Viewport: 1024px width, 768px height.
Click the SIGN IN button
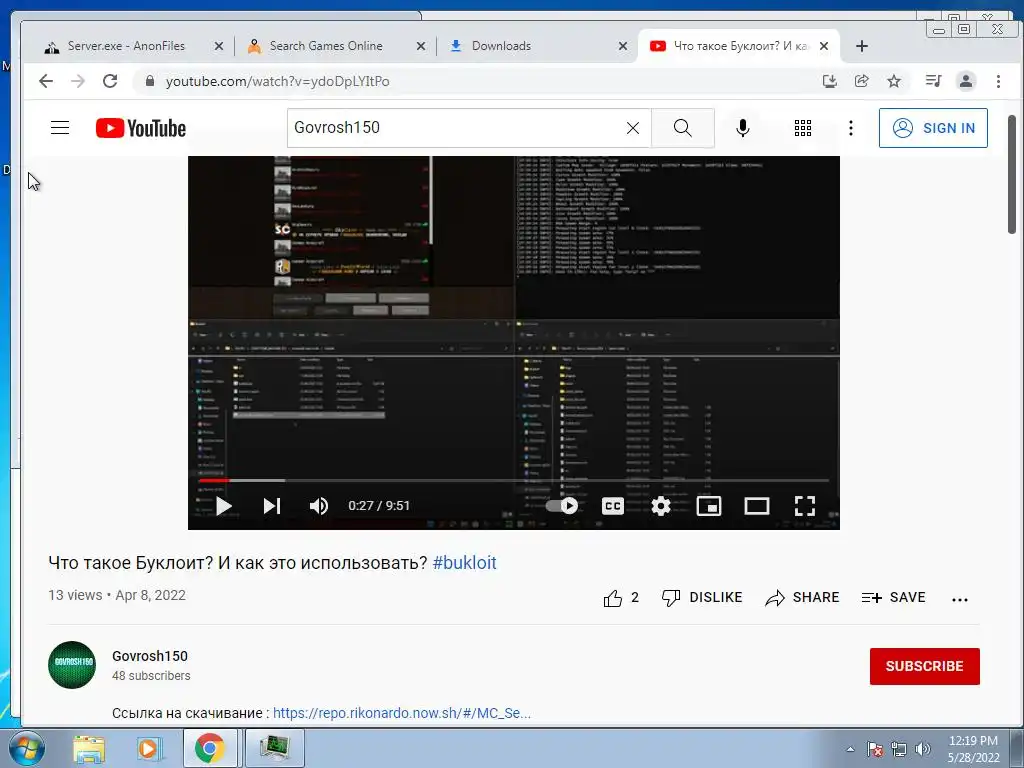933,128
